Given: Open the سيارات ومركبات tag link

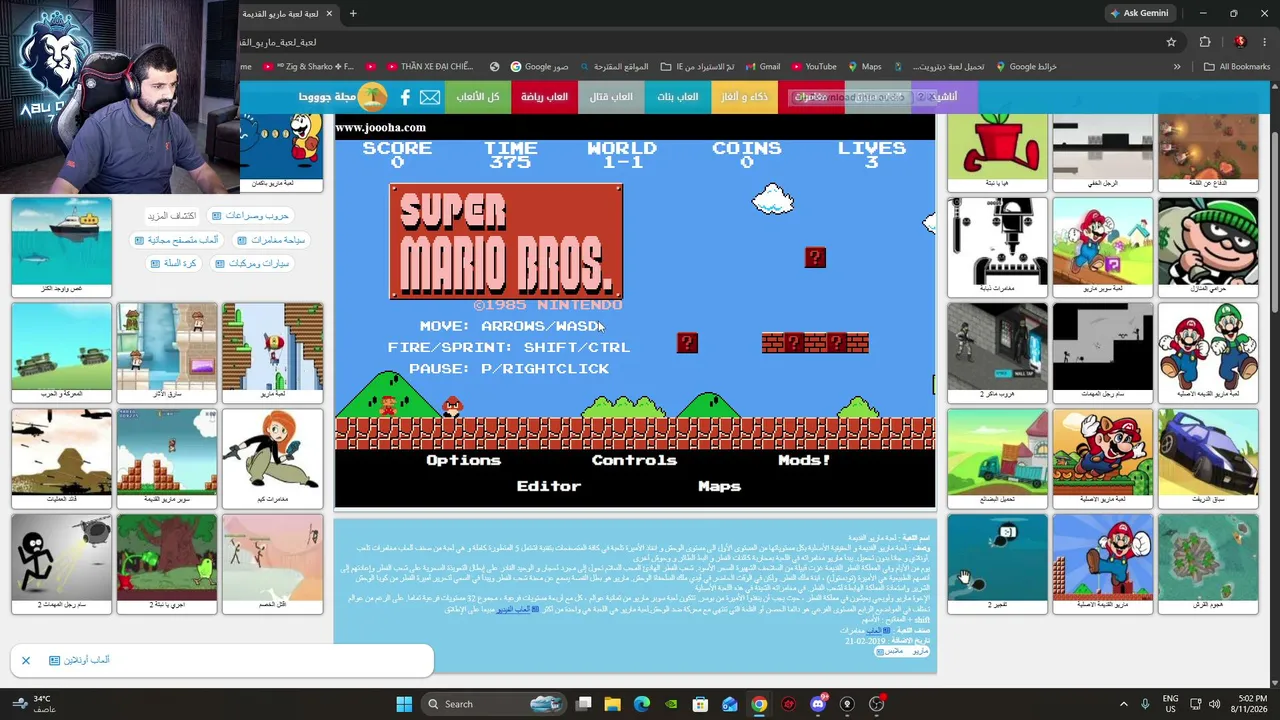Looking at the screenshot, I should tap(251, 263).
